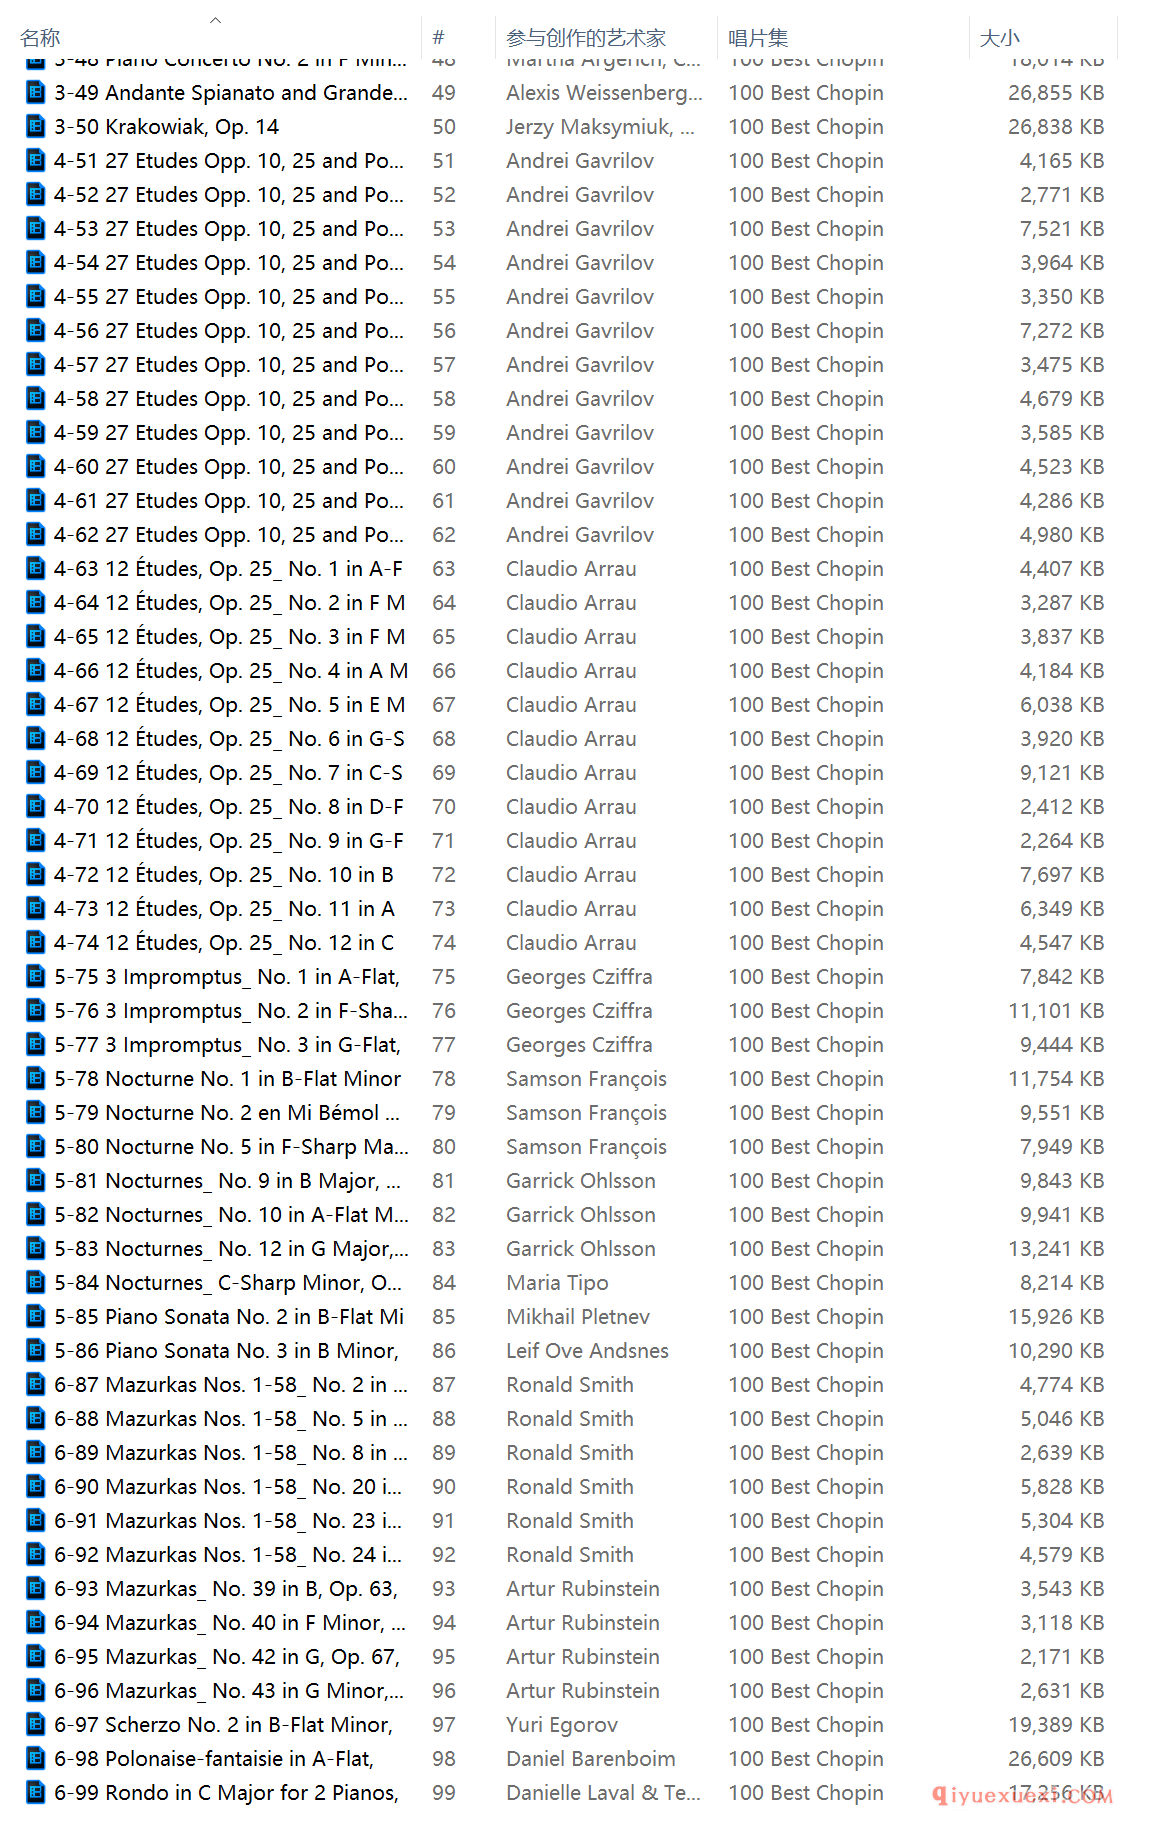Click the file icon for 5-78 Nocturne No. 1
1149x1827 pixels.
pyautogui.click(x=36, y=1079)
